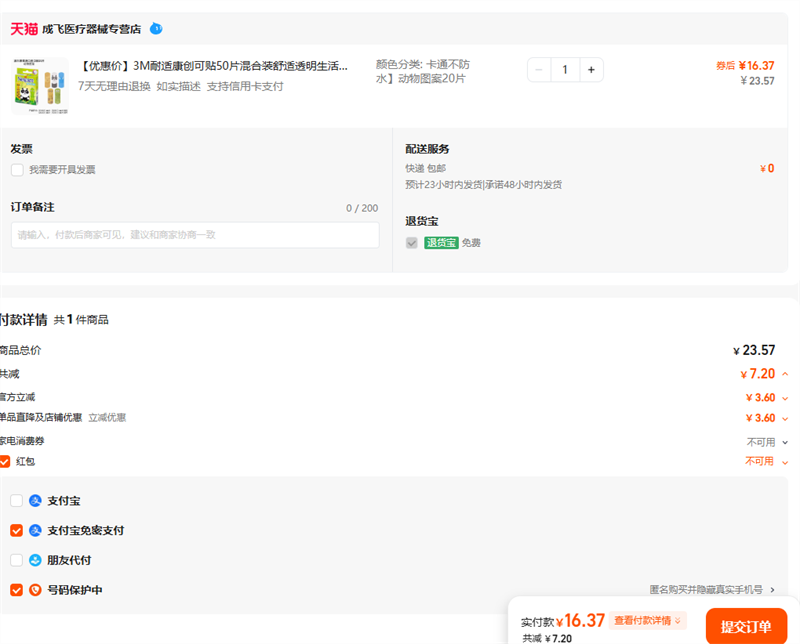The width and height of the screenshot is (800, 644).
Task: Click the Alipay icon next to 支付宝
Action: click(x=35, y=501)
